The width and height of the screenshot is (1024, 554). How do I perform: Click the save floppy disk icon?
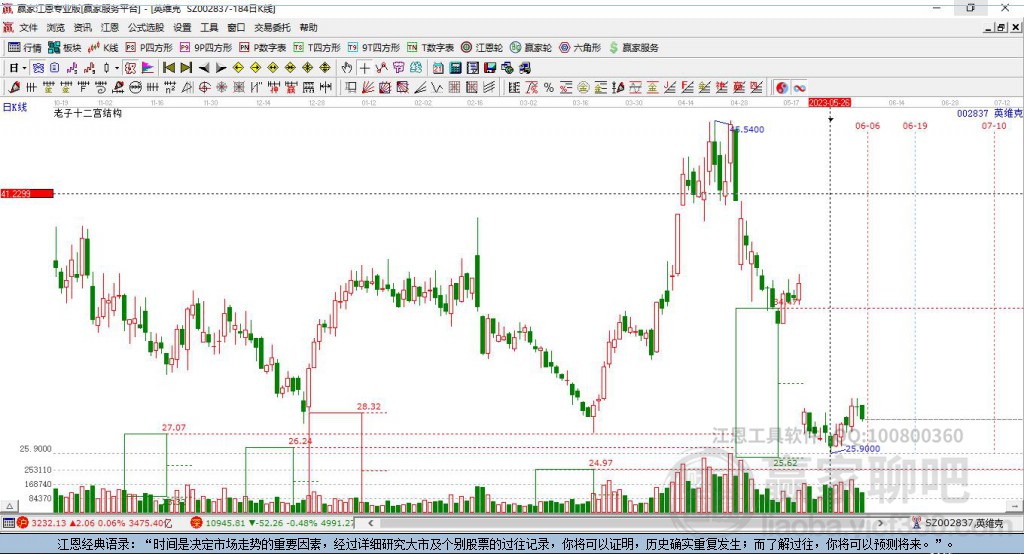pyautogui.click(x=491, y=68)
